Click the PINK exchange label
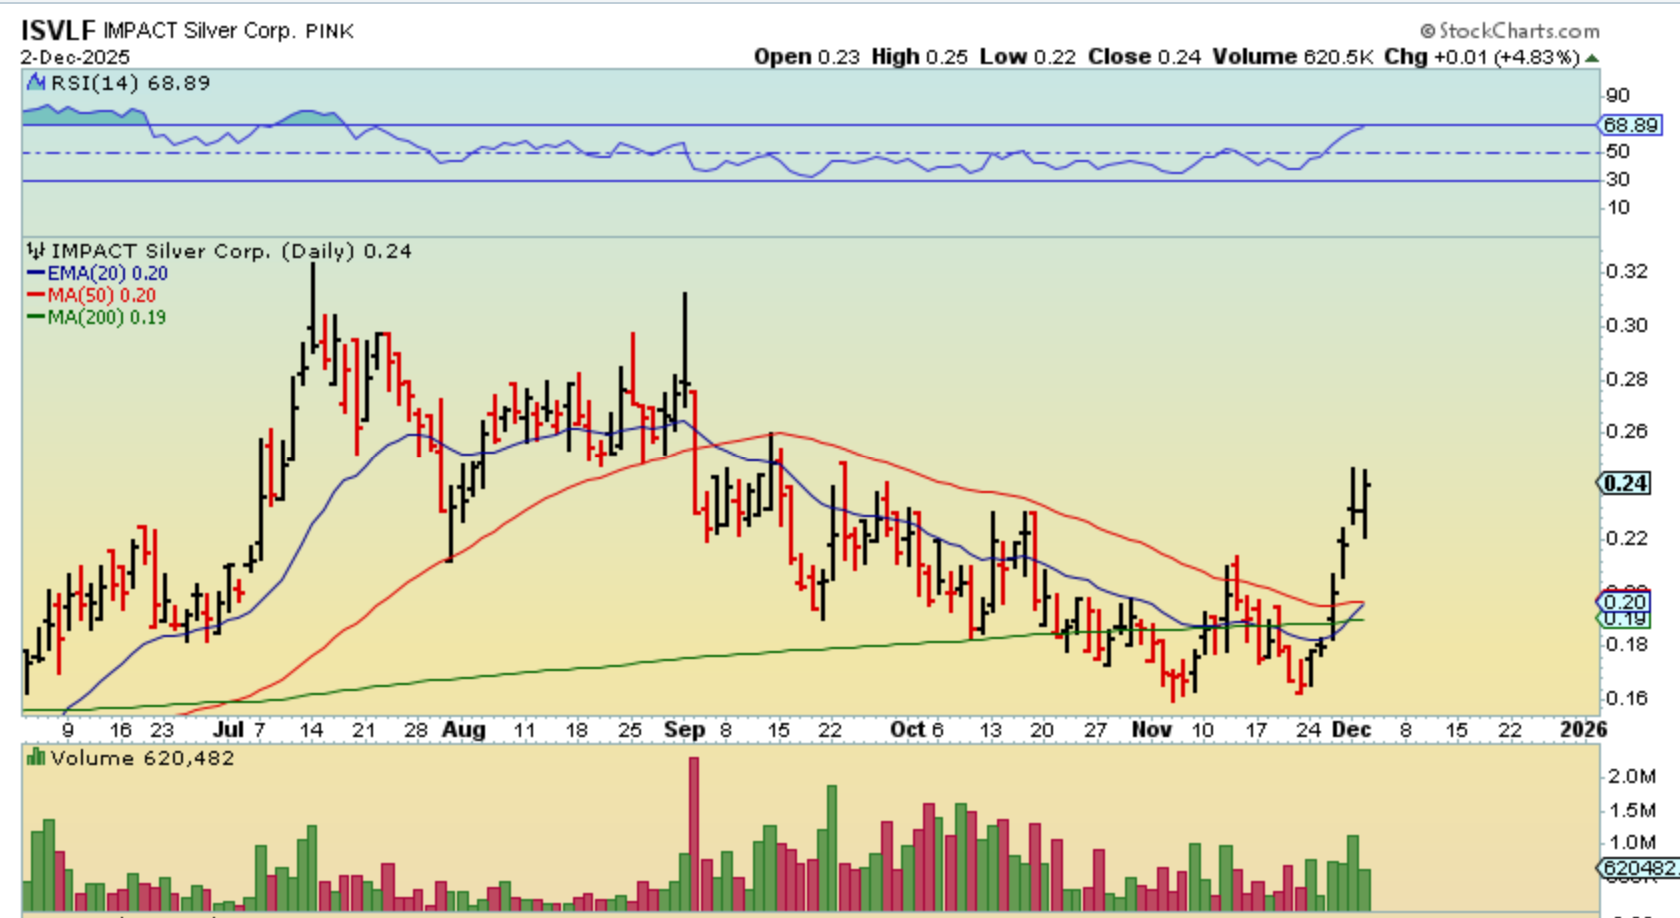The height and width of the screenshot is (918, 1680). point(329,32)
